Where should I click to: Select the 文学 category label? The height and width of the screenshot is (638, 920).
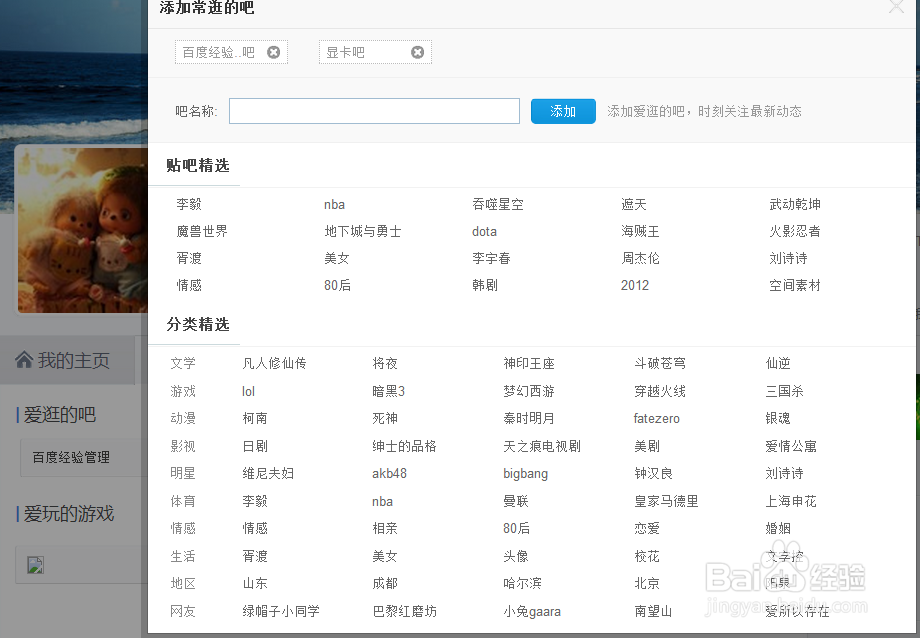(x=183, y=363)
